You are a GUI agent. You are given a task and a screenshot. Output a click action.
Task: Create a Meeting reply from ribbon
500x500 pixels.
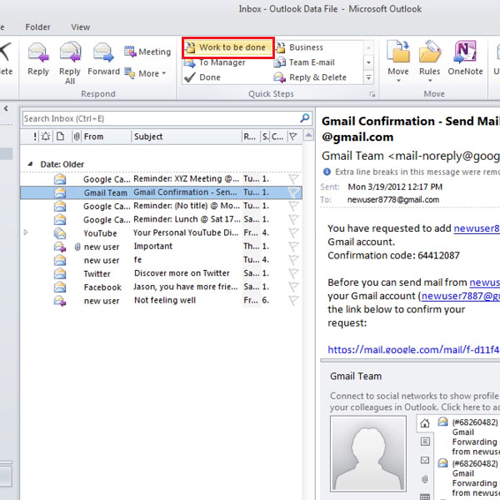tap(147, 52)
